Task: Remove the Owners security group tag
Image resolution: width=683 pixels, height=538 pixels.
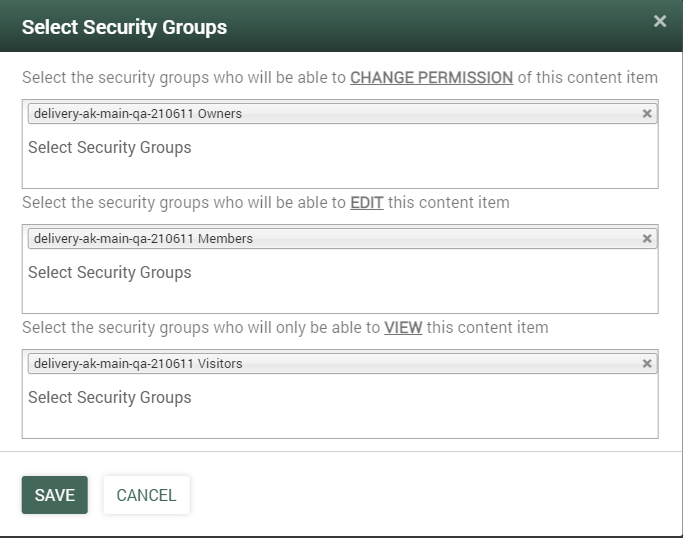Action: click(x=647, y=114)
